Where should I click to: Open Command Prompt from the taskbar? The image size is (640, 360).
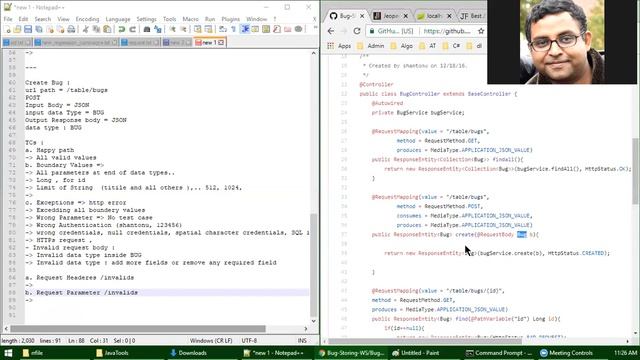coord(499,353)
